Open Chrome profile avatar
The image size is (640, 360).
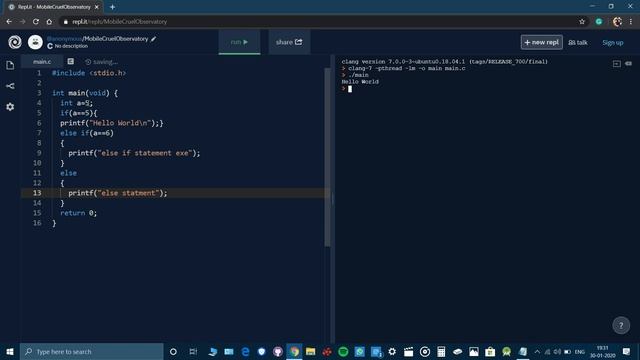(x=617, y=22)
